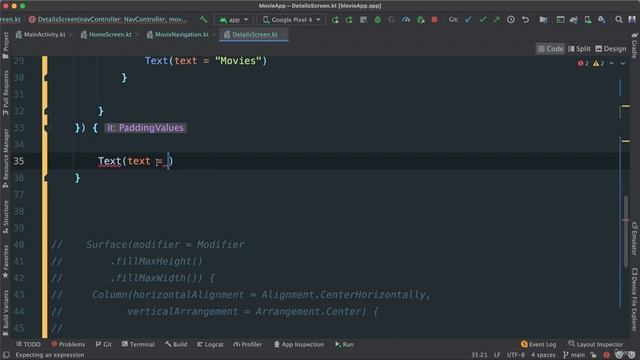Image resolution: width=640 pixels, height=360 pixels.
Task: Open the Emulator tool window
Action: (x=635, y=239)
